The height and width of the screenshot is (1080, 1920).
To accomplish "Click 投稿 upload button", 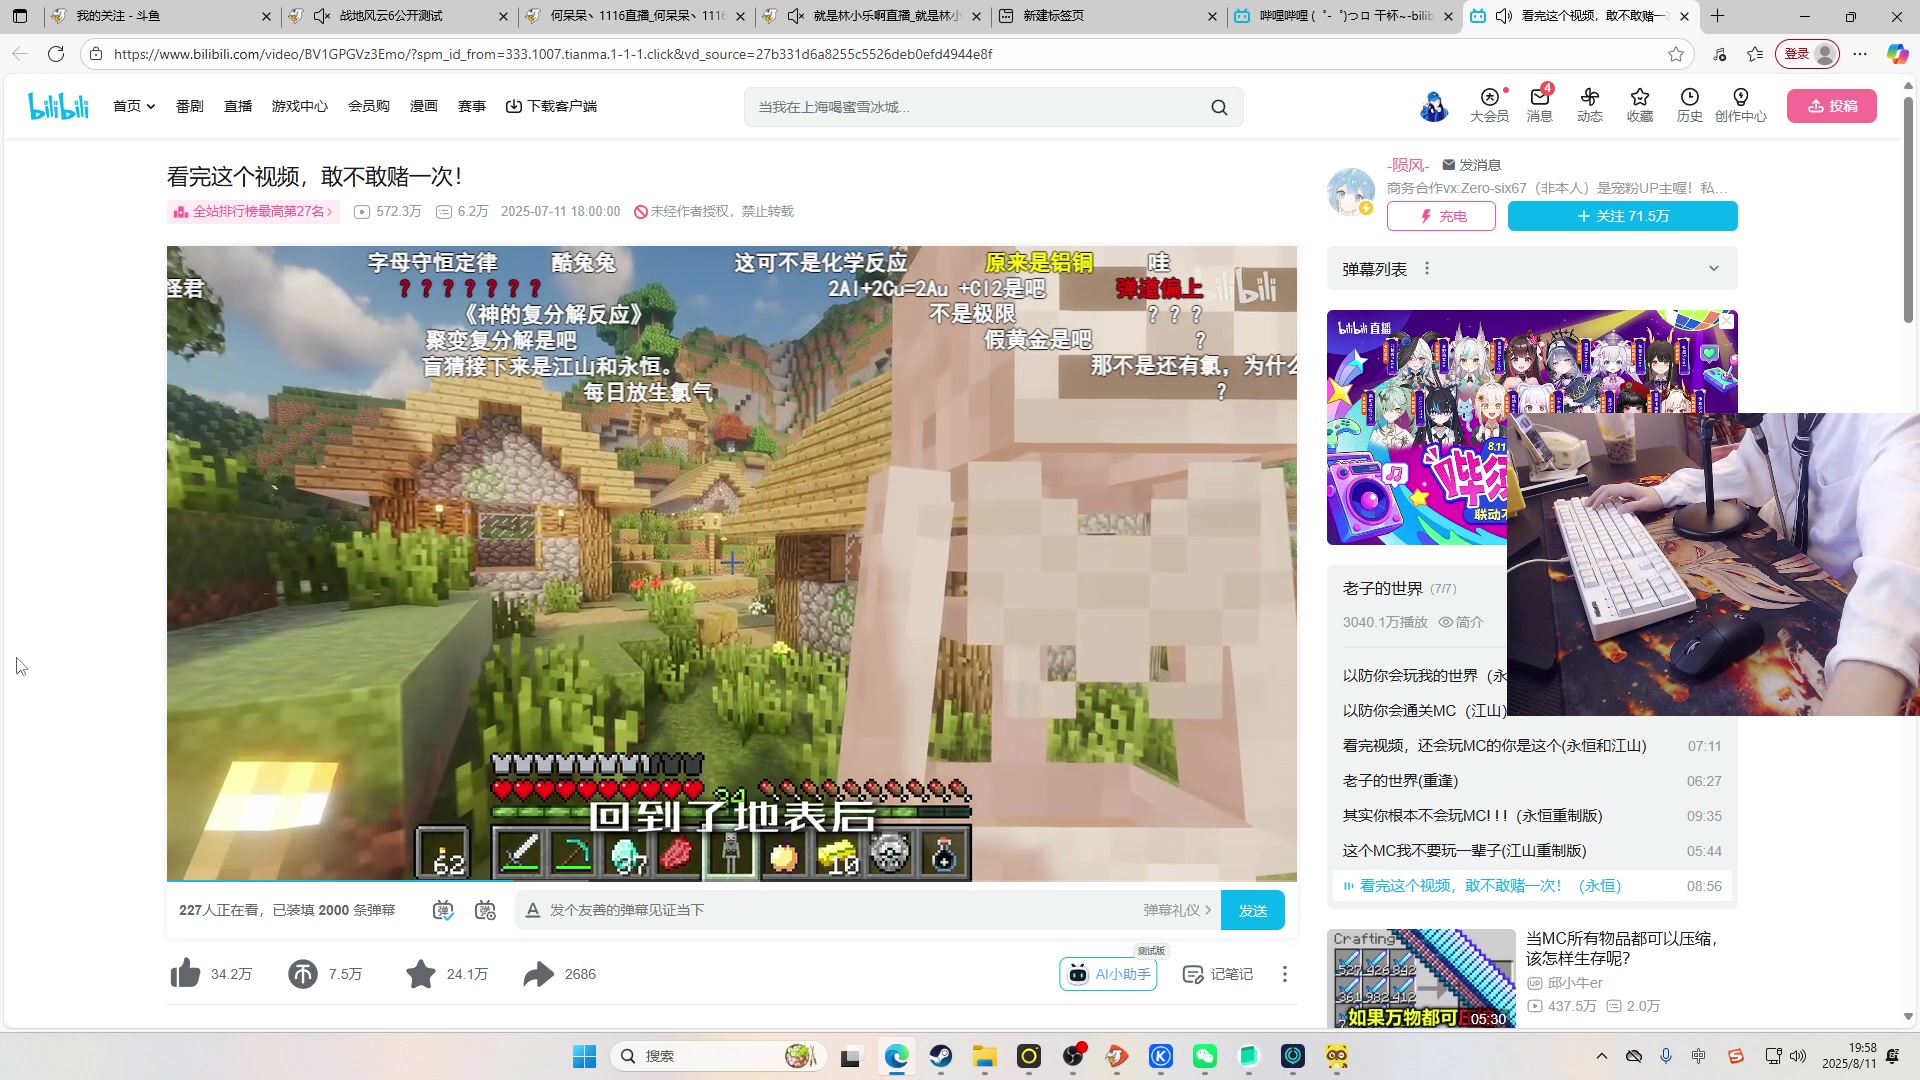I will pyautogui.click(x=1832, y=106).
